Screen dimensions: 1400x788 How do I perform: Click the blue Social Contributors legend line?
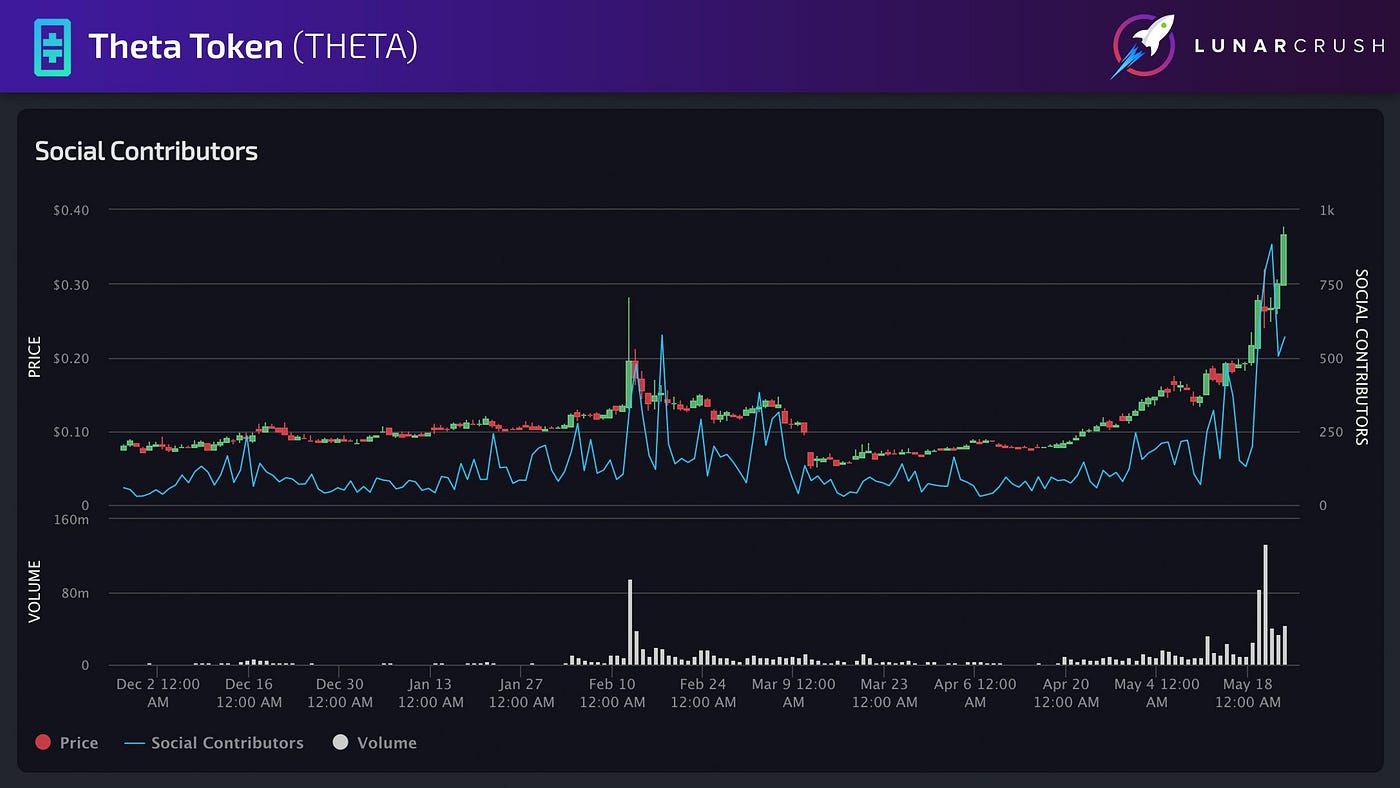click(134, 743)
